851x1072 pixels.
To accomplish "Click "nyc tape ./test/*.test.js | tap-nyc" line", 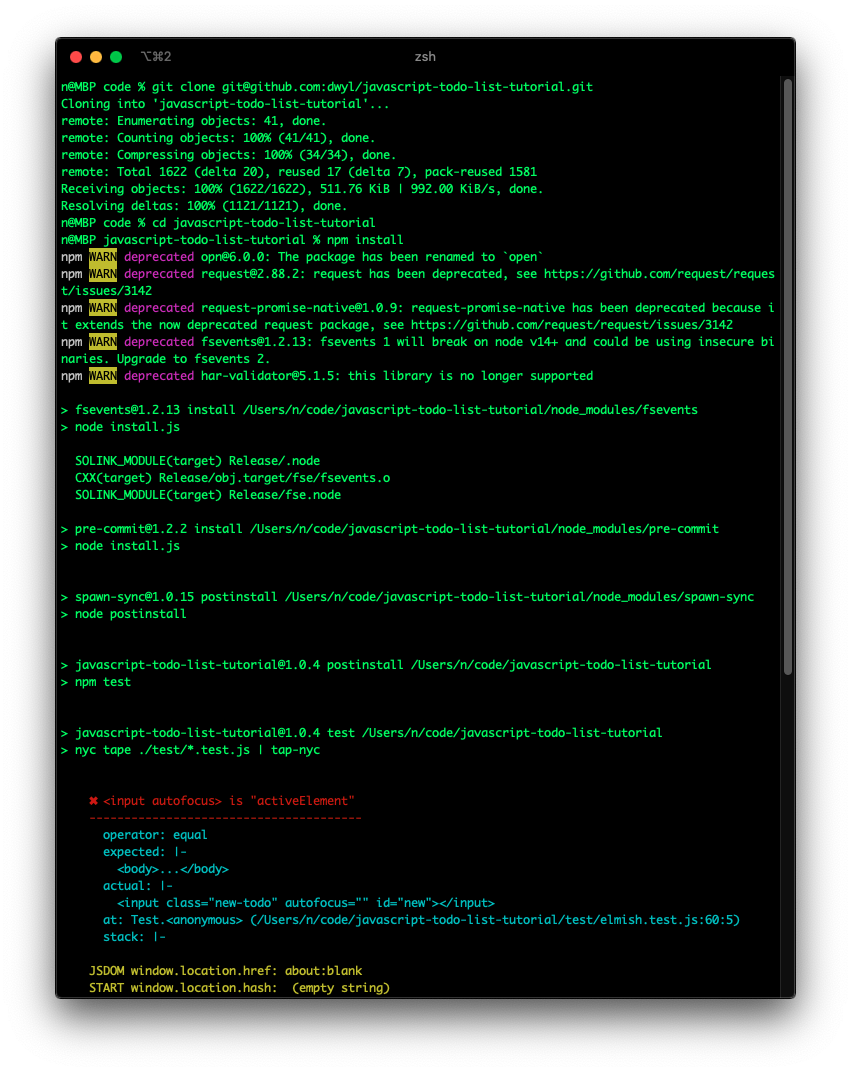I will click(190, 750).
